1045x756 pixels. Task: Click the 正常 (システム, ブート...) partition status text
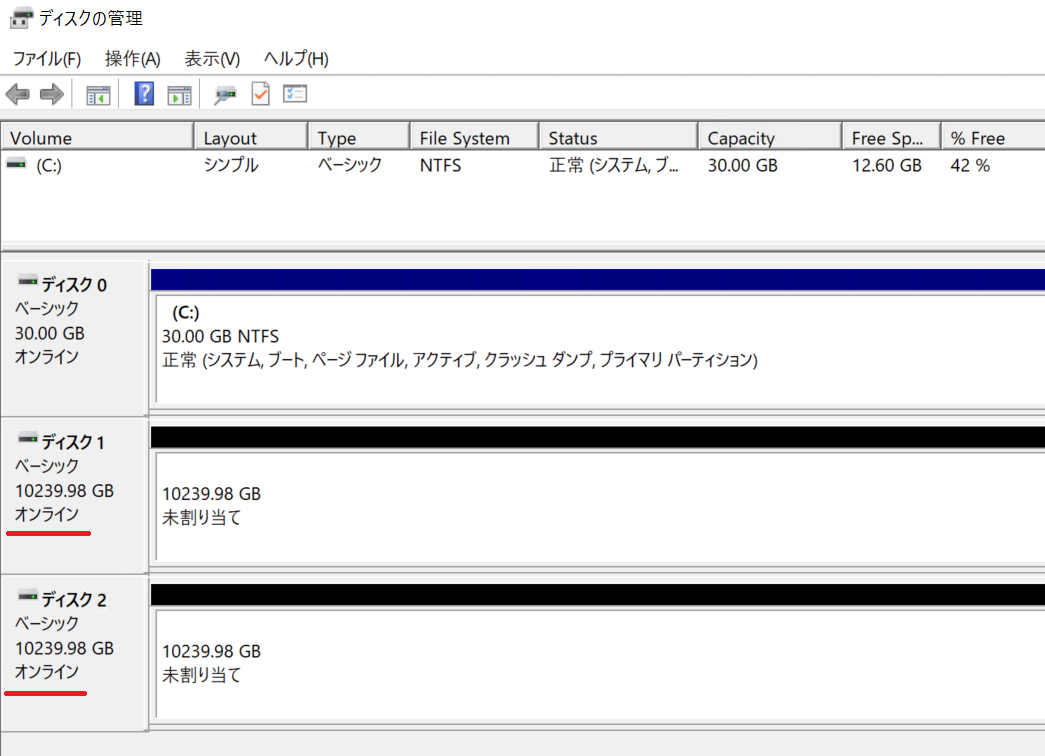click(460, 360)
